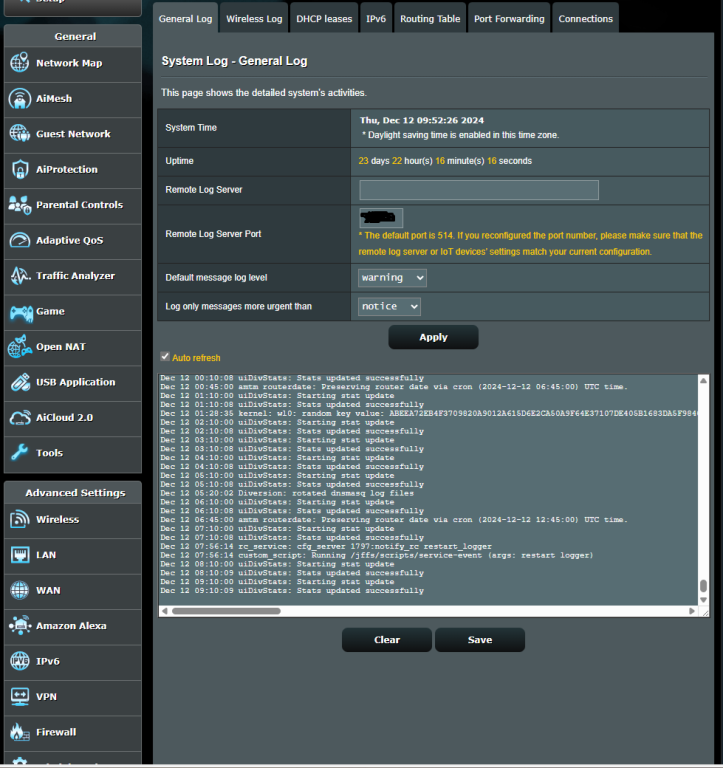723x768 pixels.
Task: Click USB Application icon
Action: pyautogui.click(x=20, y=382)
